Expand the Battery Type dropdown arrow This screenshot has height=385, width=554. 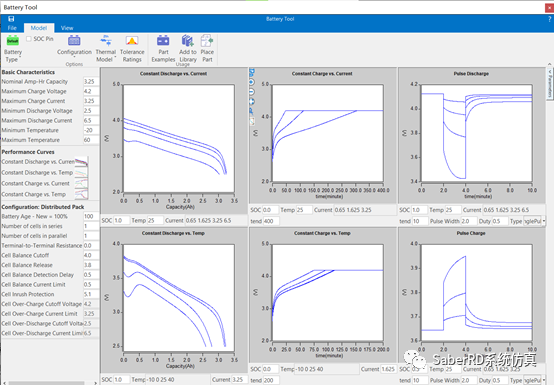pos(20,57)
